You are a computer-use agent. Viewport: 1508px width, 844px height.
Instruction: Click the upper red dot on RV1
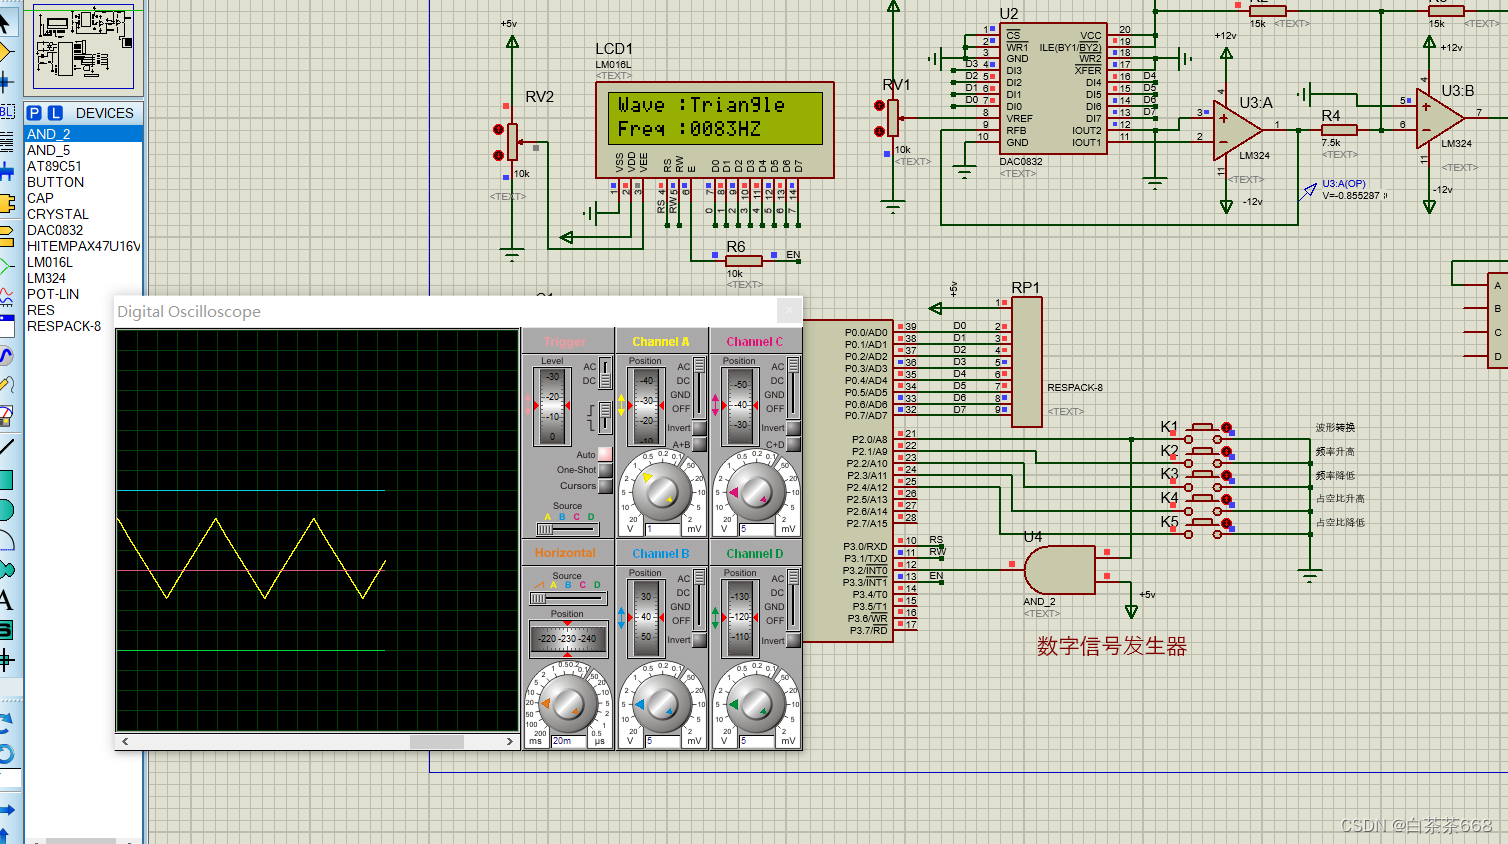(x=879, y=105)
